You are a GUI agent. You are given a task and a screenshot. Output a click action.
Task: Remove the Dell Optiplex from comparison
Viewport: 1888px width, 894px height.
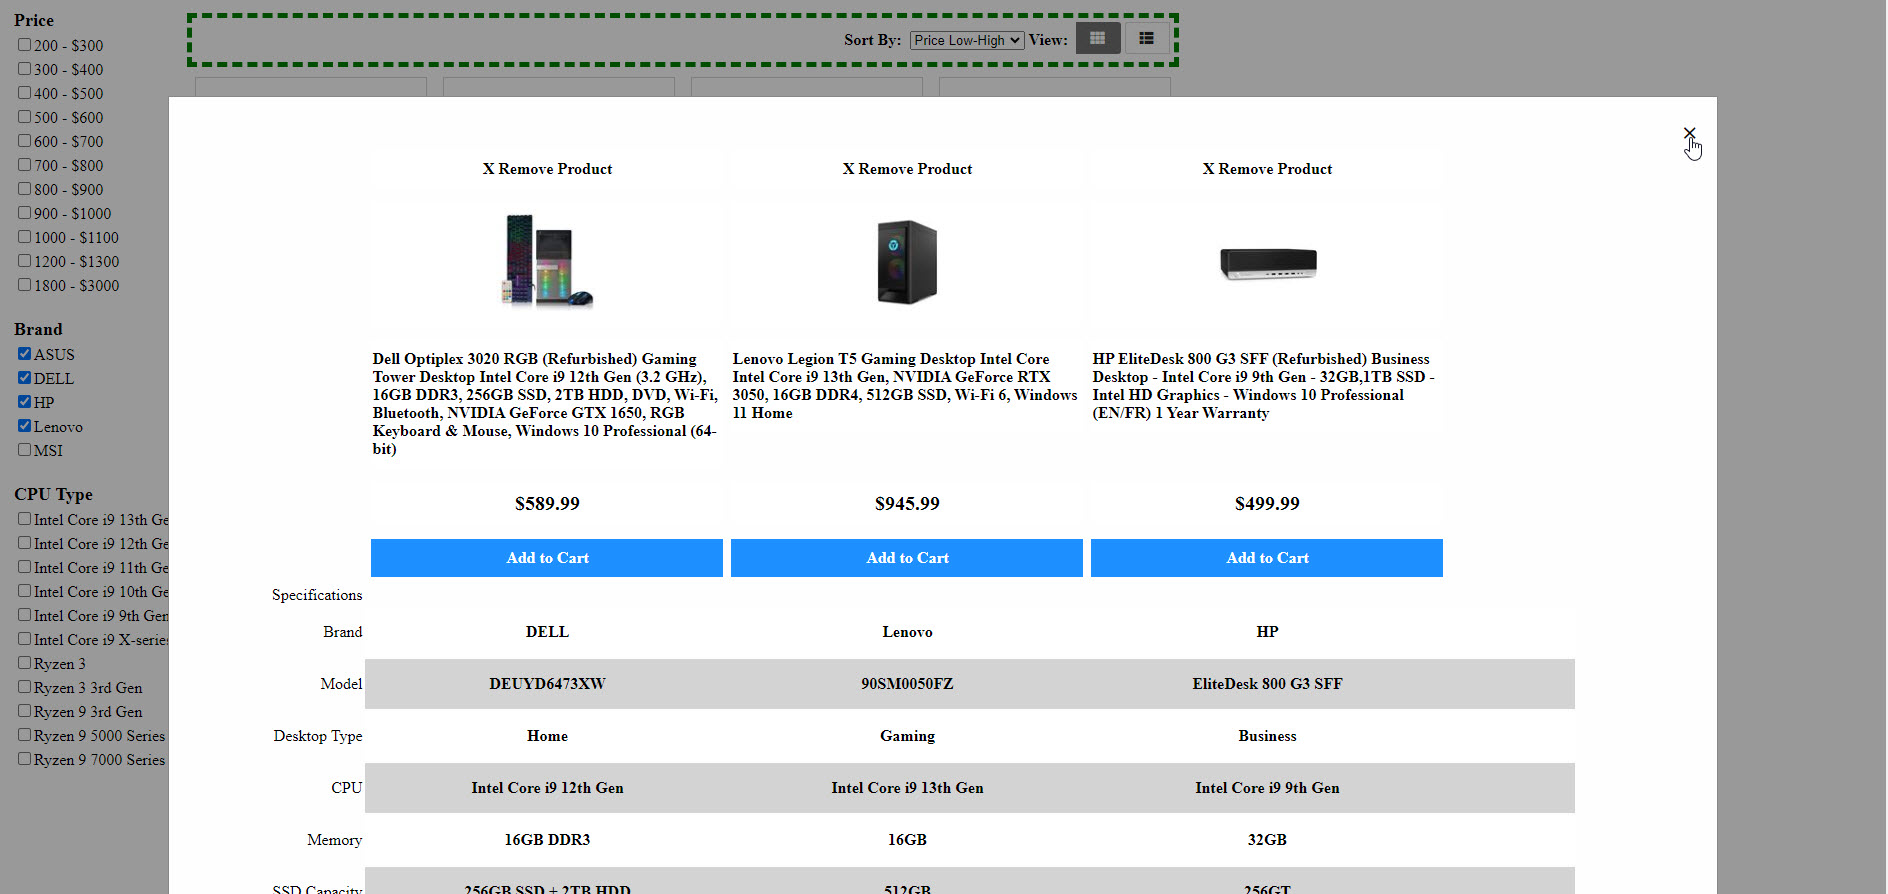point(547,169)
